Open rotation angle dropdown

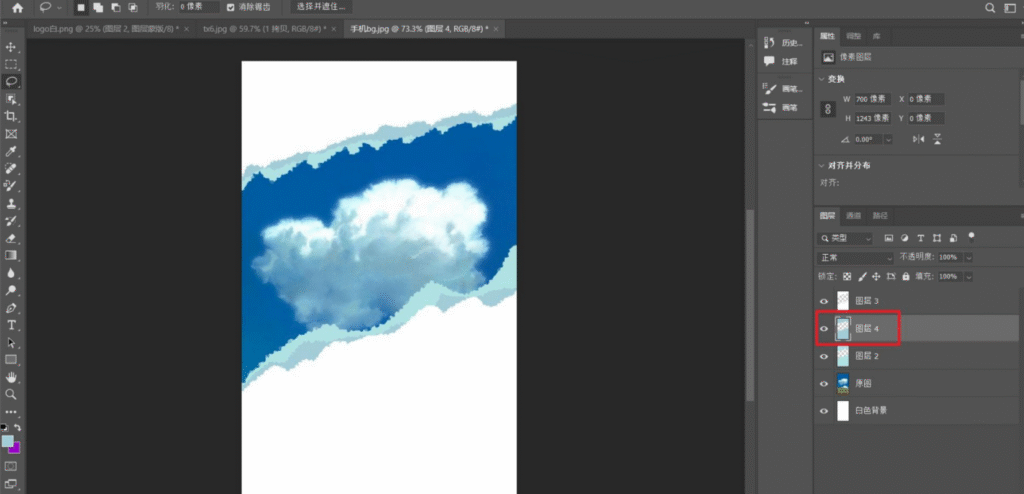888,140
